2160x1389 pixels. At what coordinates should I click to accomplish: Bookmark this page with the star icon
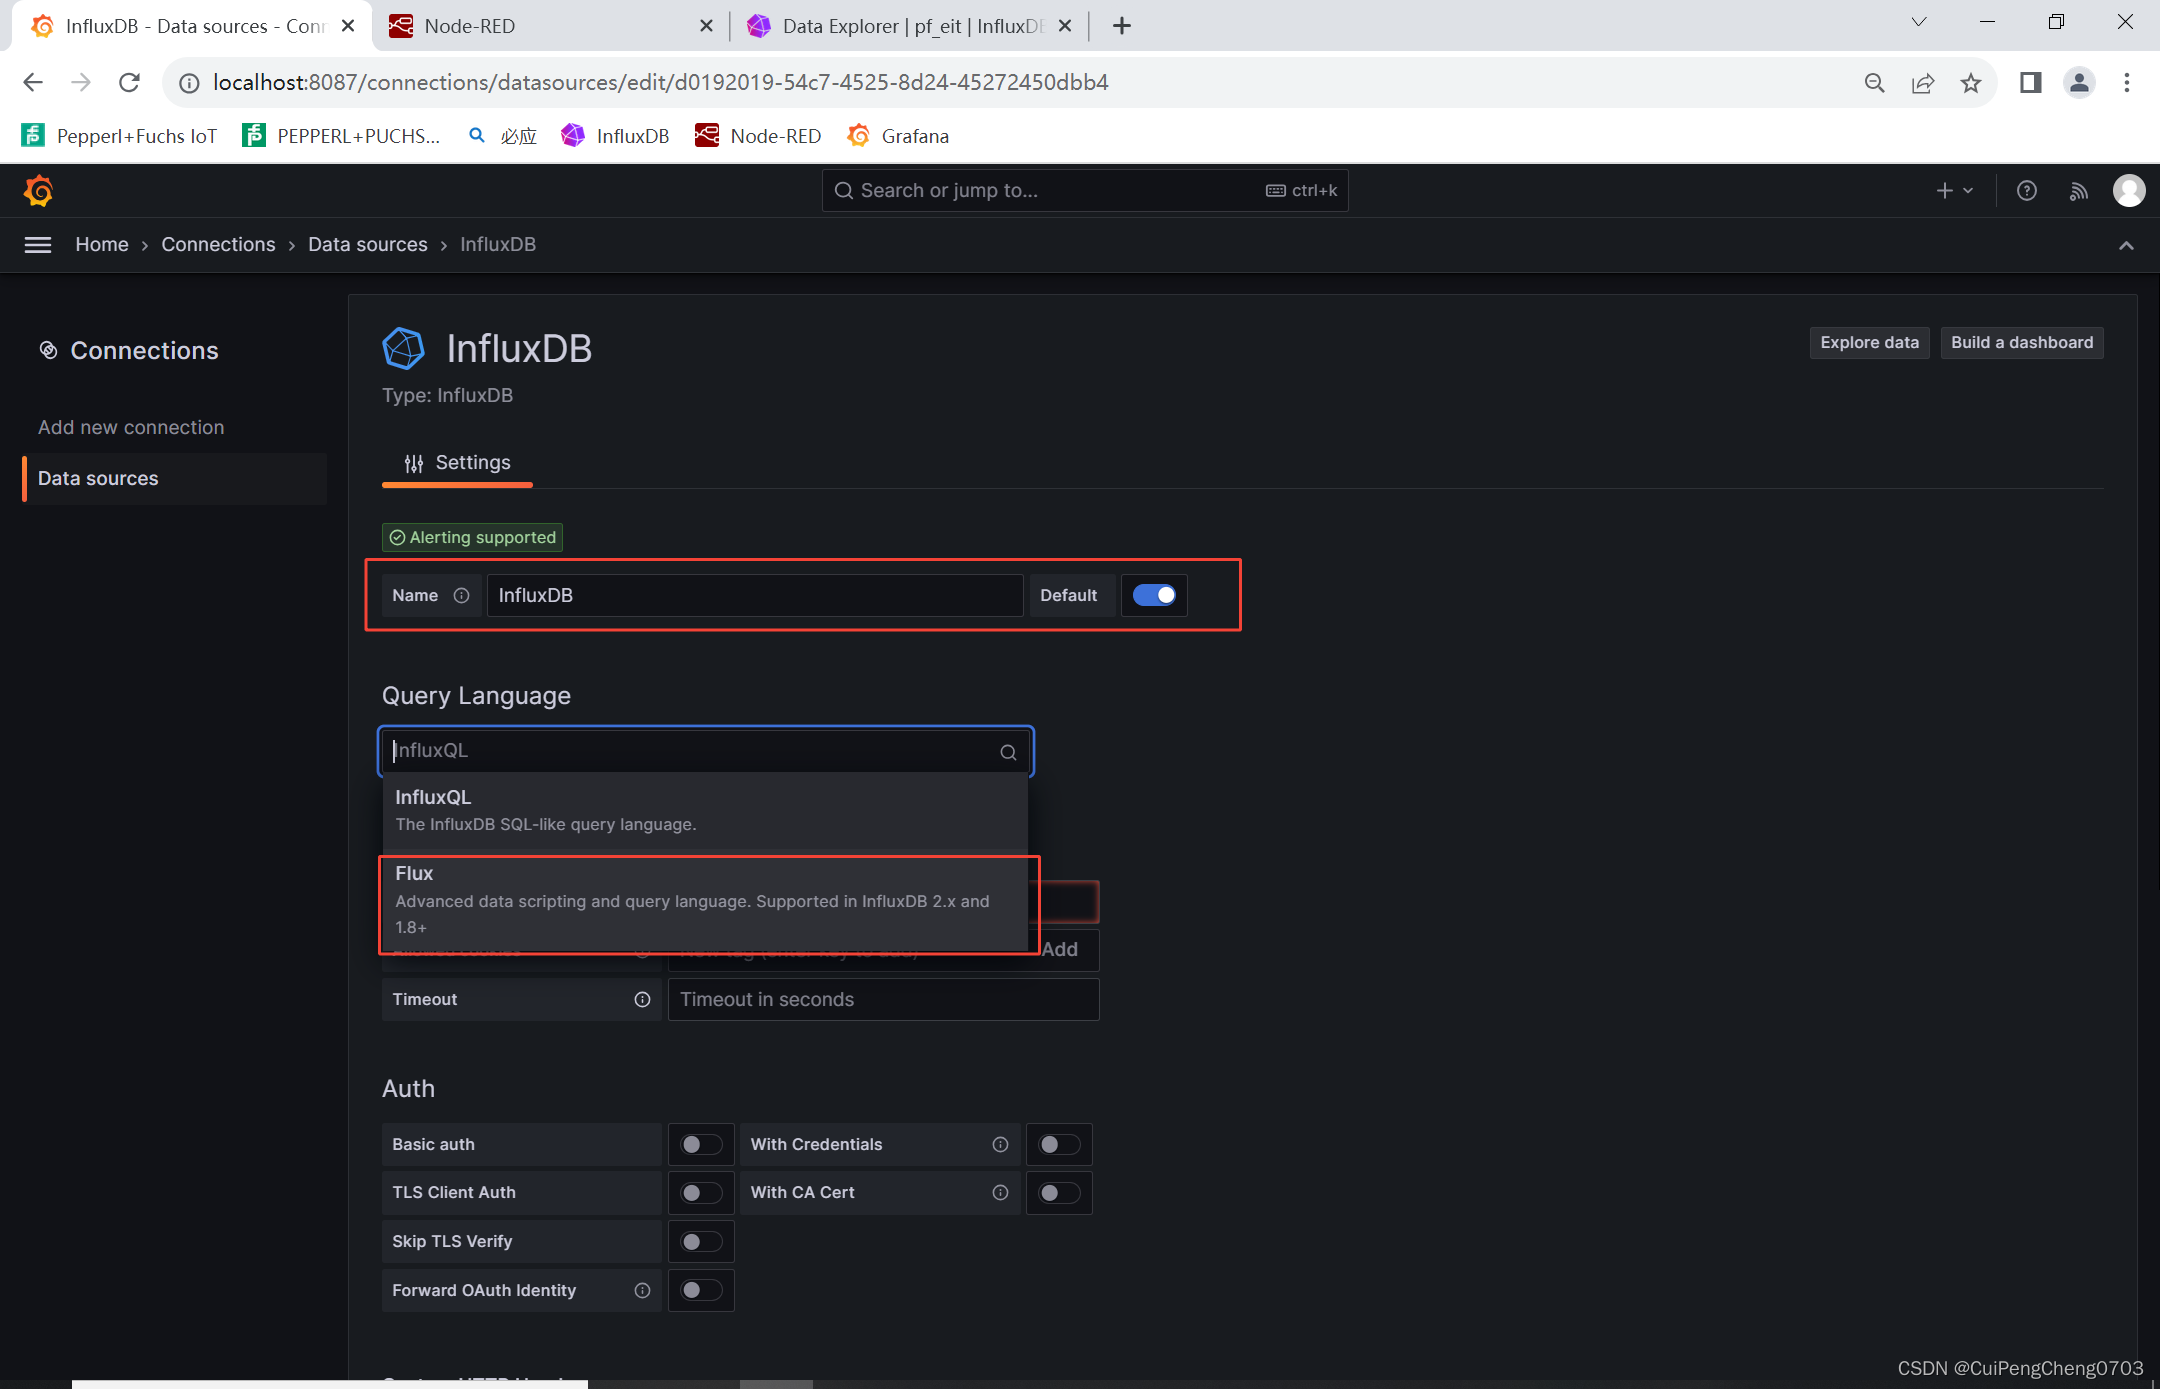(x=1971, y=83)
